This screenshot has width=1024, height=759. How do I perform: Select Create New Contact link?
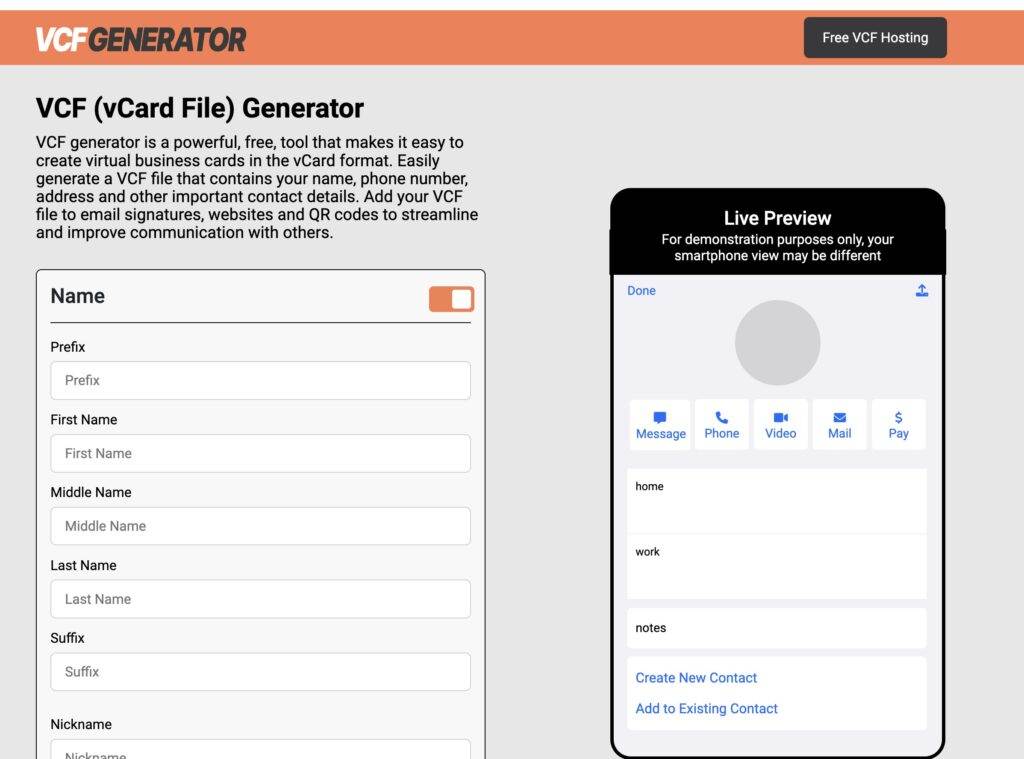pos(696,678)
